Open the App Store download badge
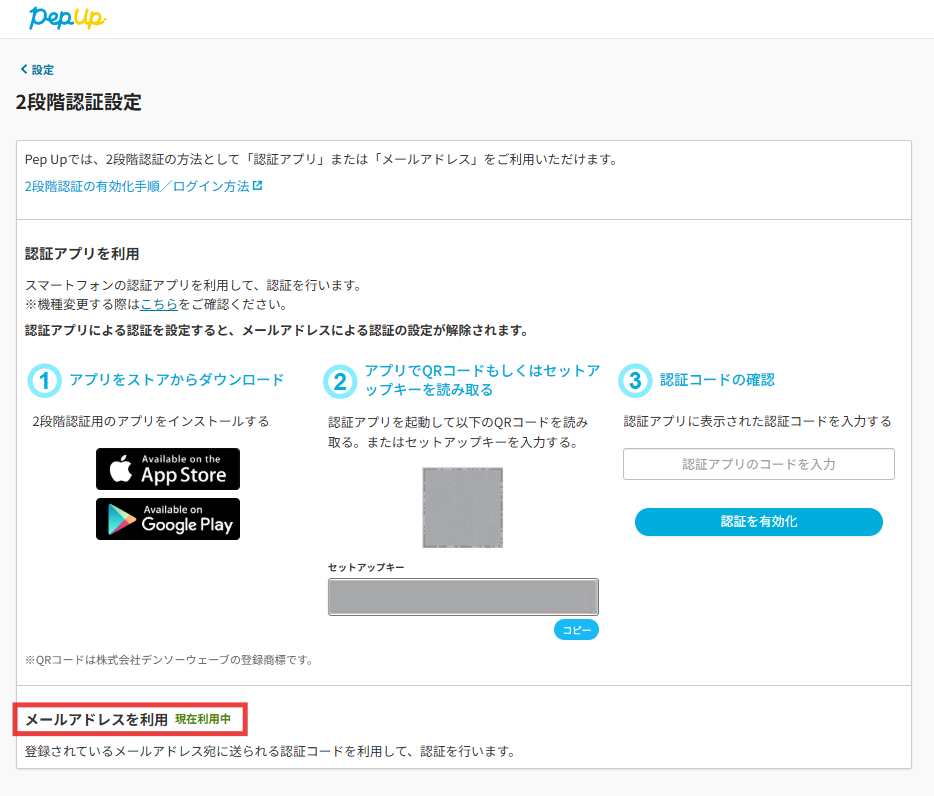Screen dimensions: 934x796 [x=168, y=469]
